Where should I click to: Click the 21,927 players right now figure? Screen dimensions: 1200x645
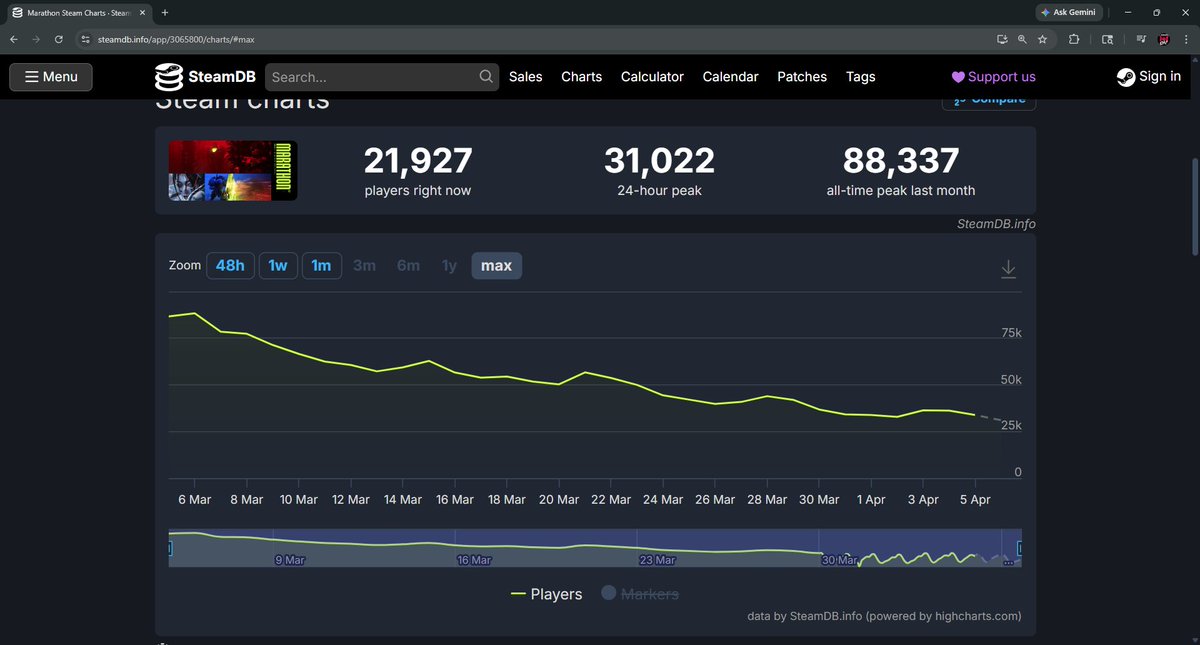click(x=418, y=160)
